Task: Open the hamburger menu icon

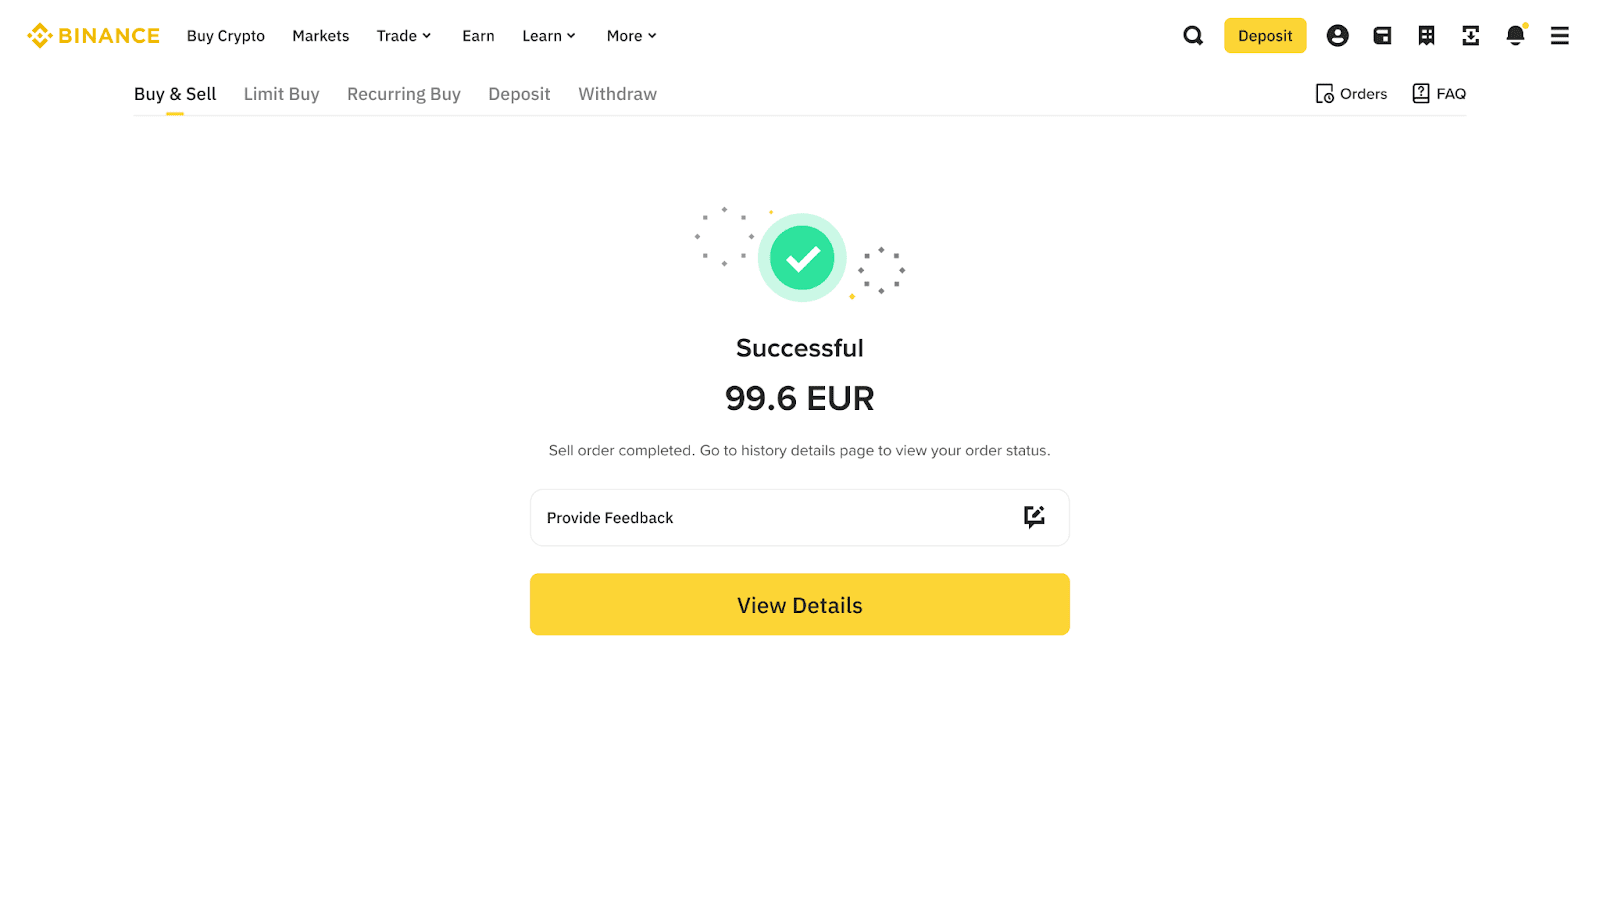Action: coord(1559,36)
